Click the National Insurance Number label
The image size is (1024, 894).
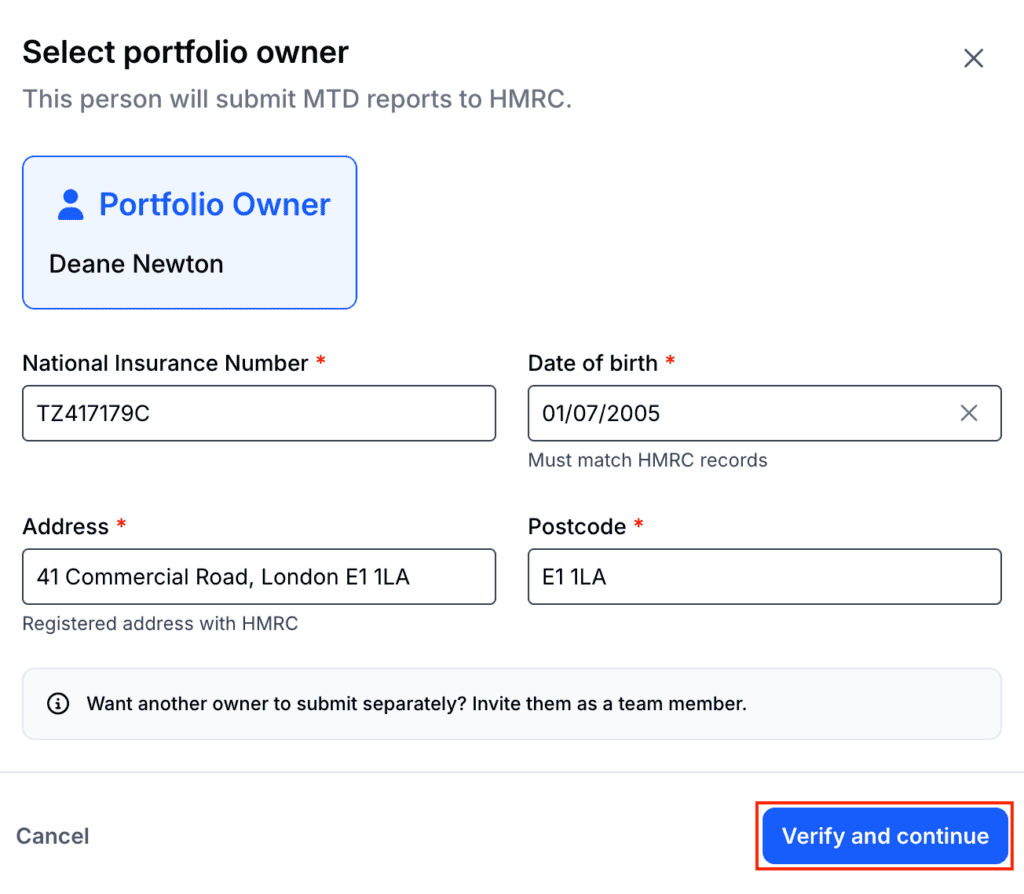pos(165,363)
